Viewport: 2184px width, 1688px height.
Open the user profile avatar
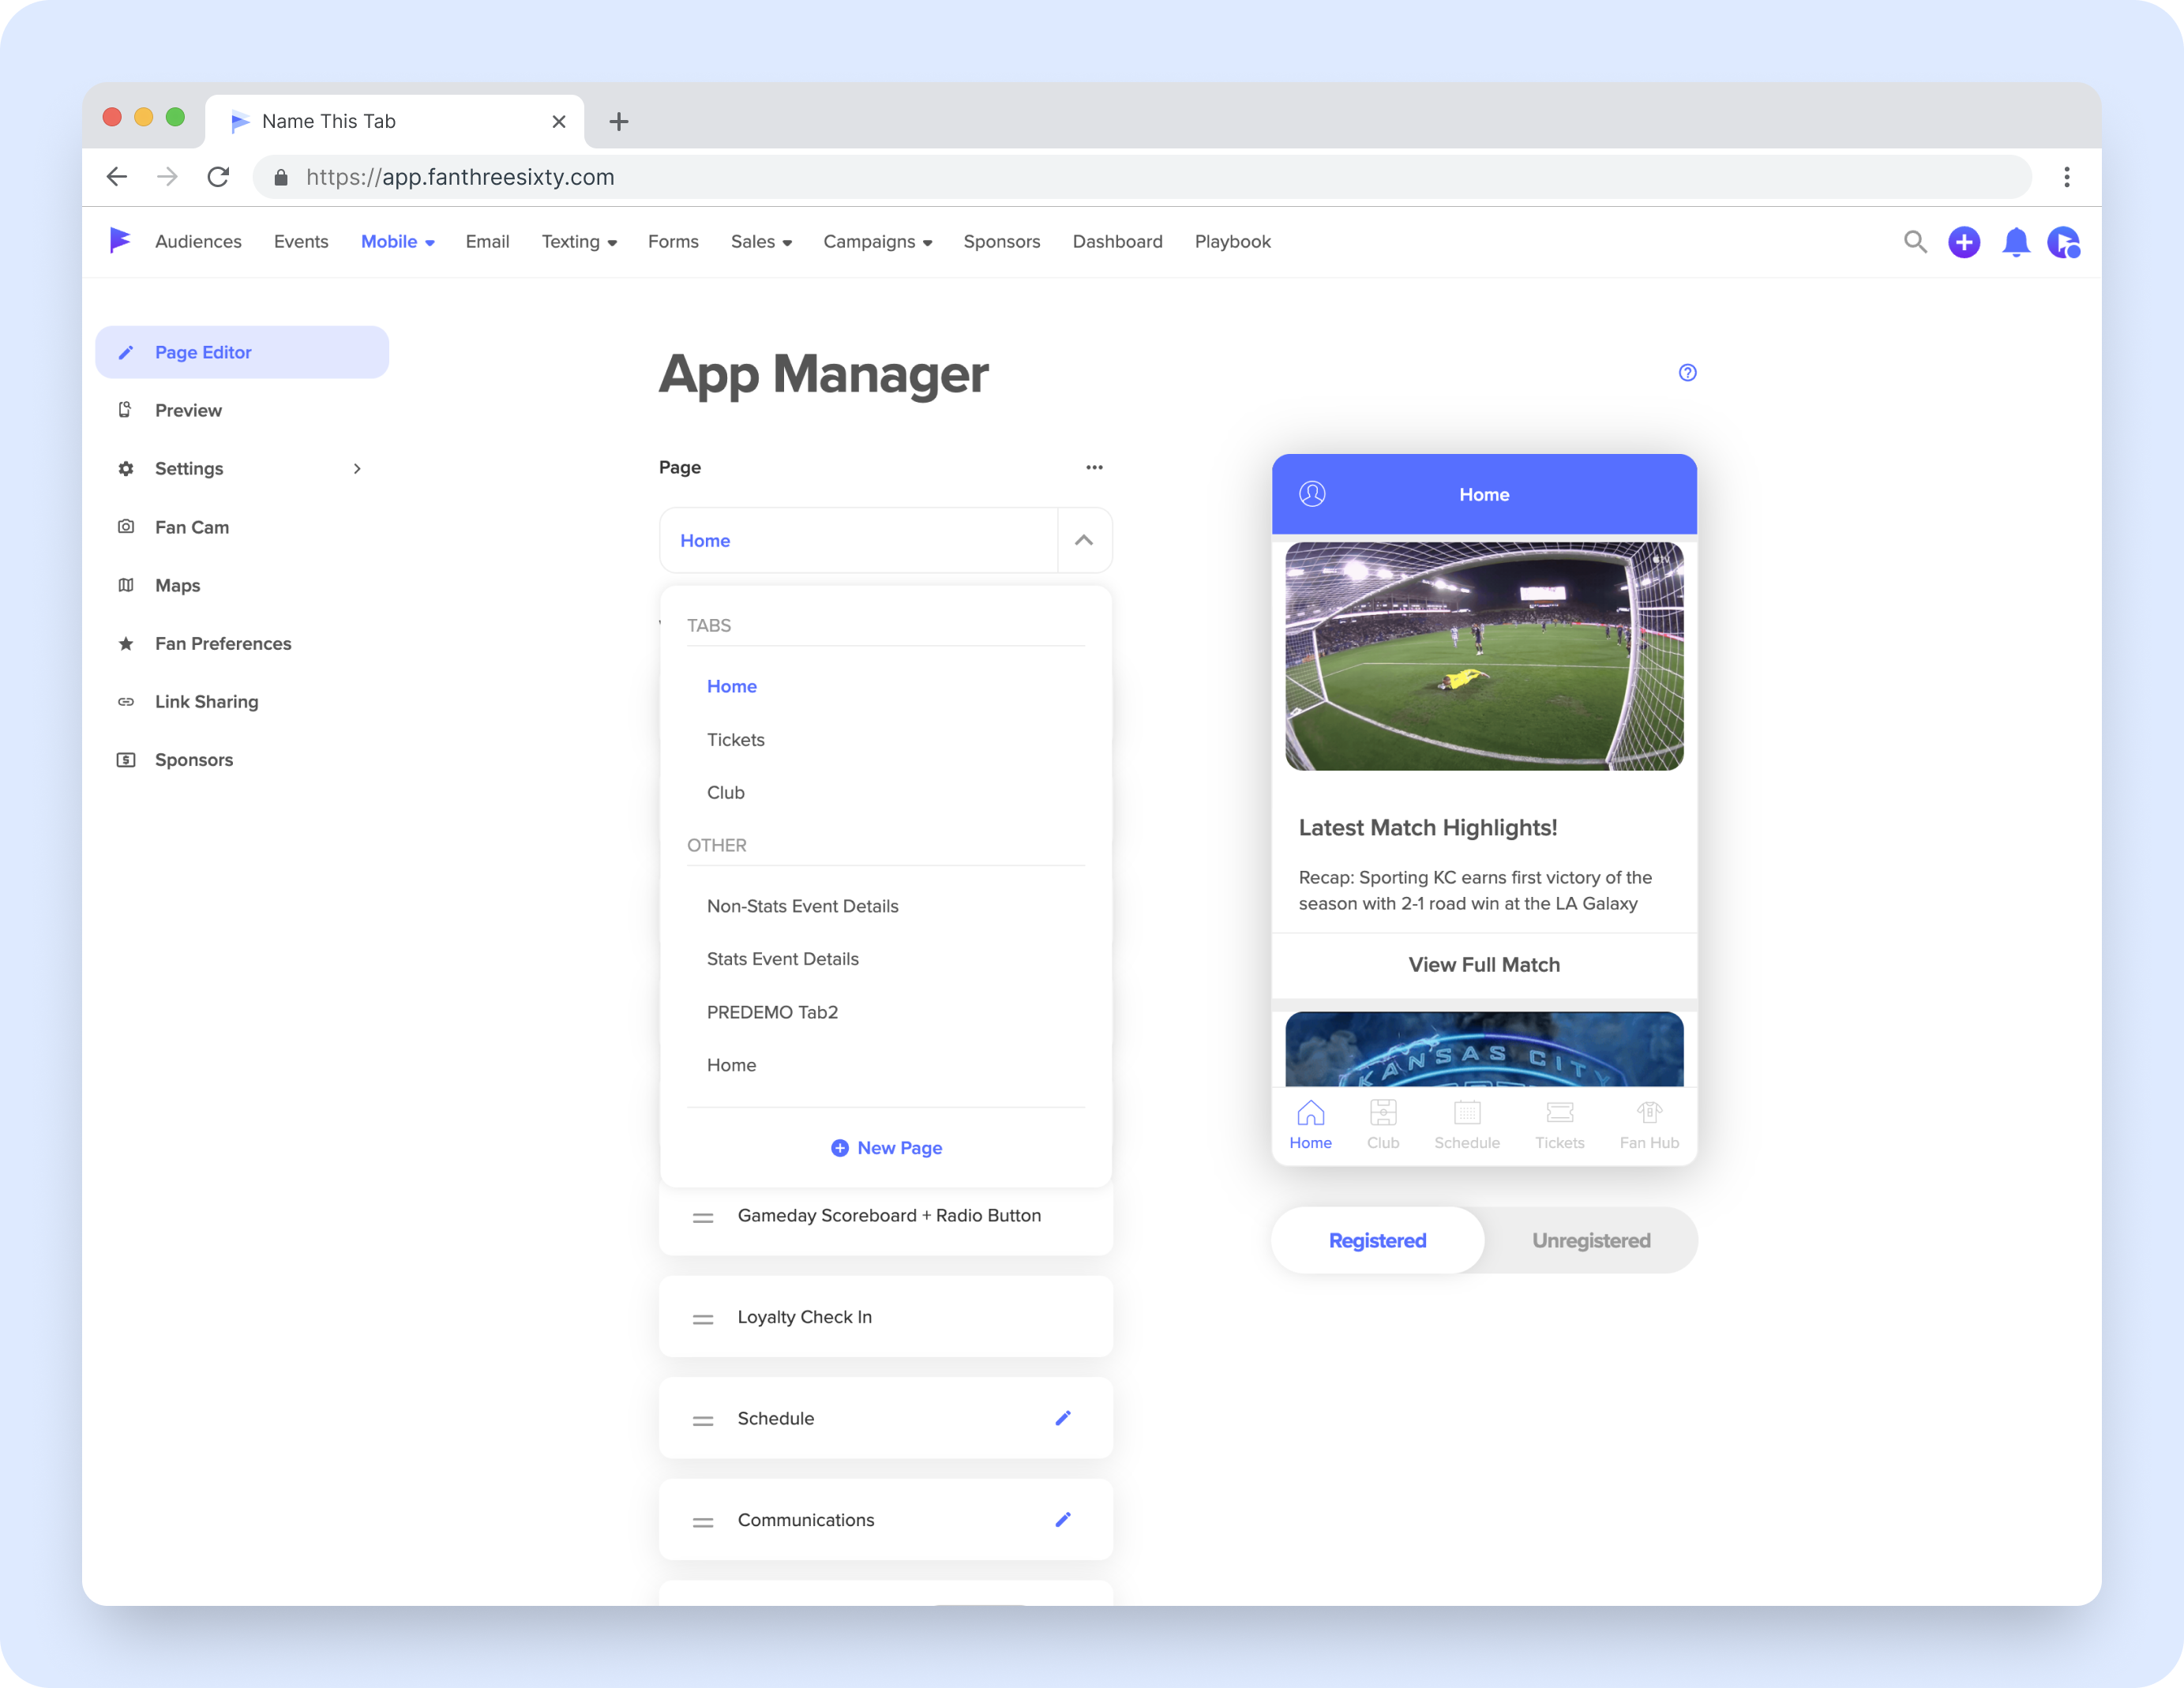click(x=2064, y=242)
